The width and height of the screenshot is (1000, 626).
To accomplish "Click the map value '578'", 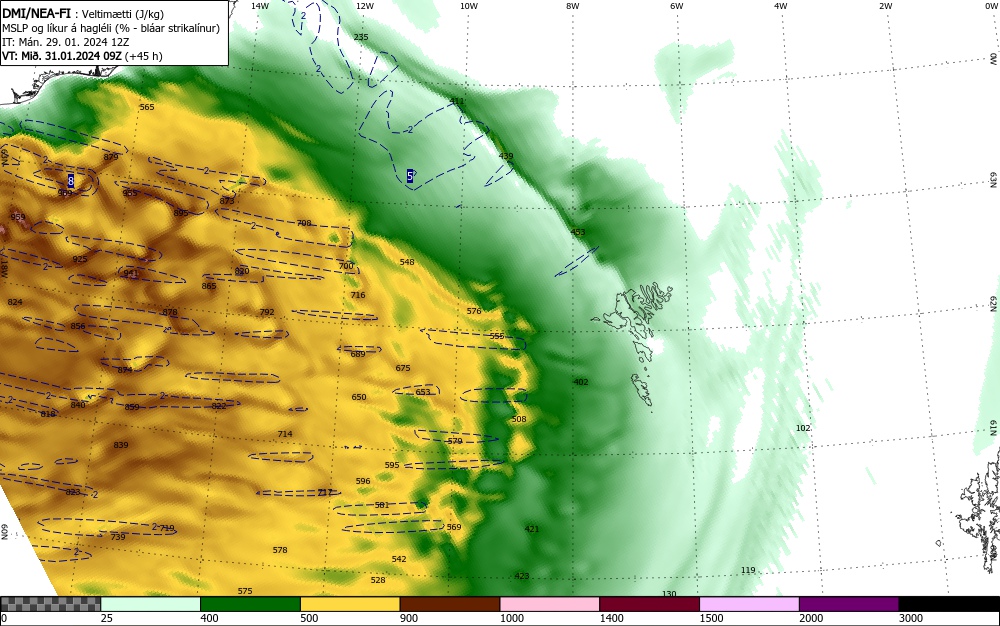I will (x=280, y=550).
